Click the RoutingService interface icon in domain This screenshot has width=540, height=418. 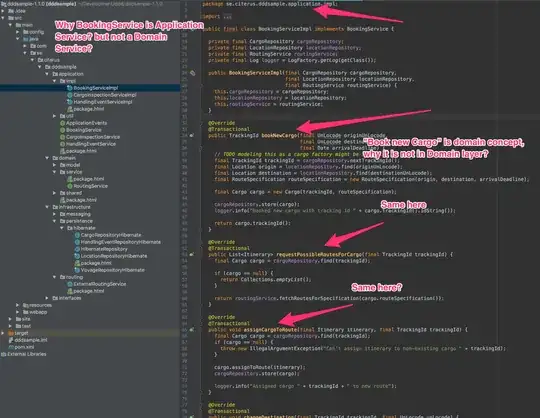tap(70, 186)
